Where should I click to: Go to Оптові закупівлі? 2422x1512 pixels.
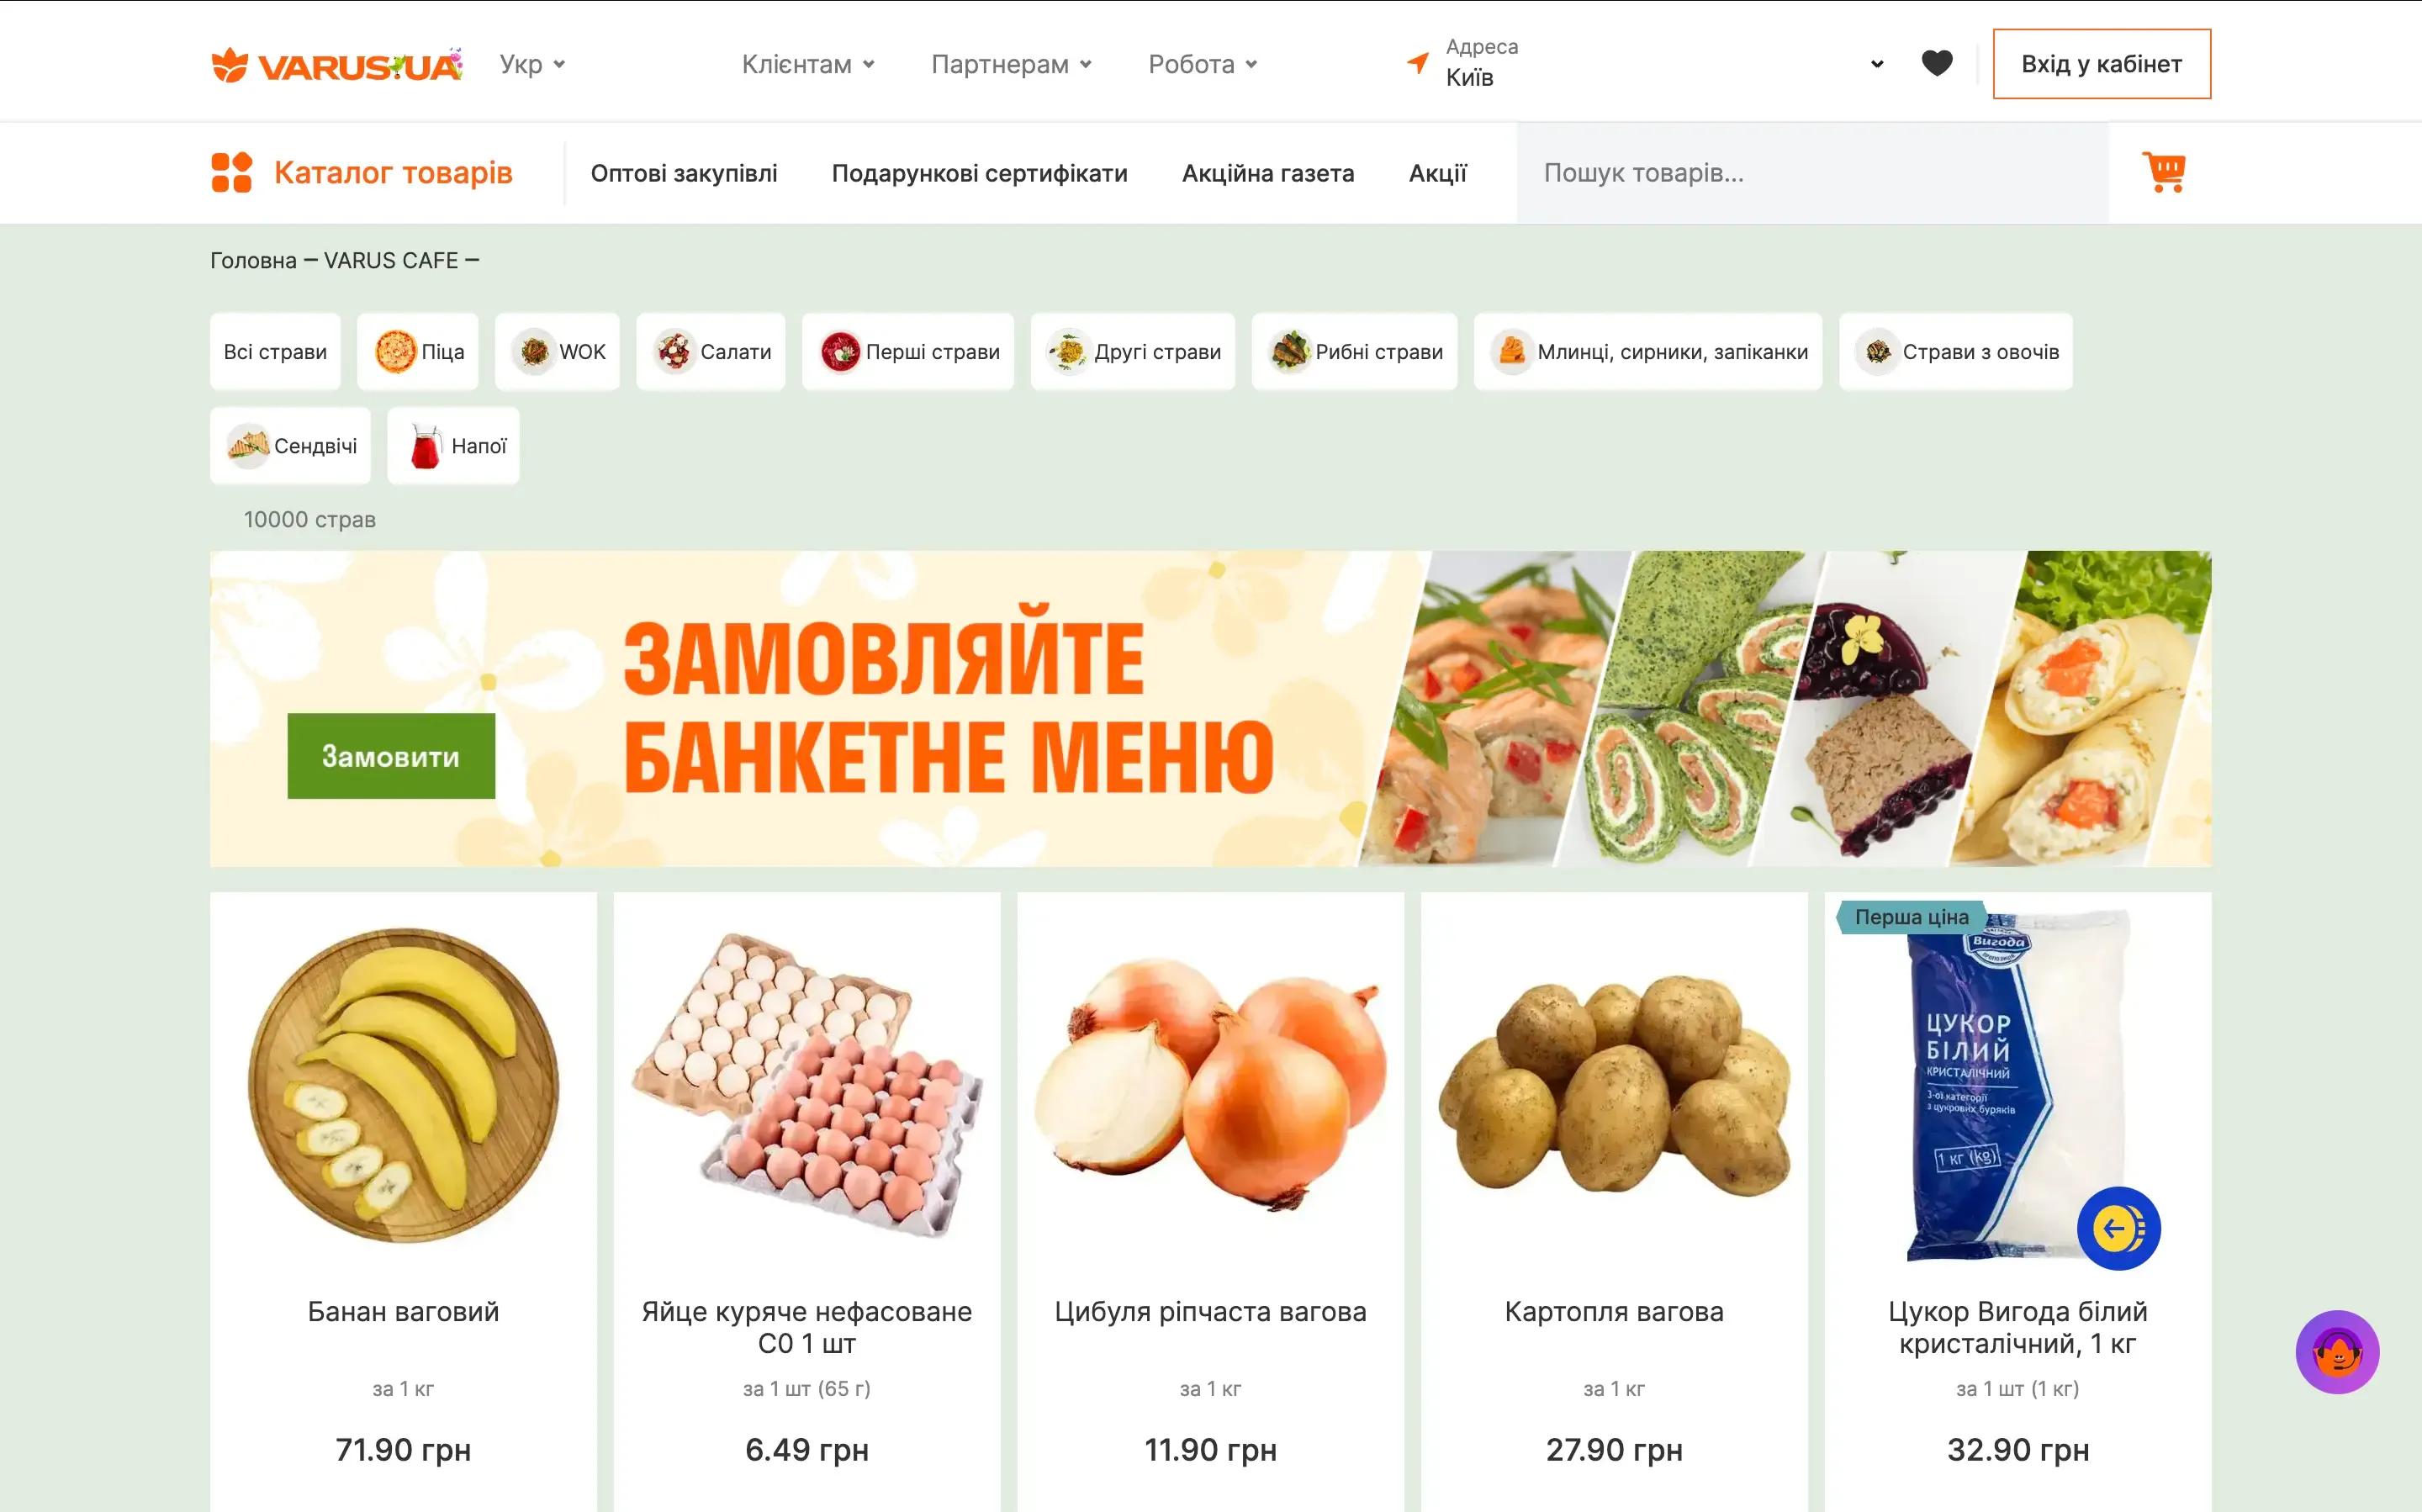pos(684,173)
